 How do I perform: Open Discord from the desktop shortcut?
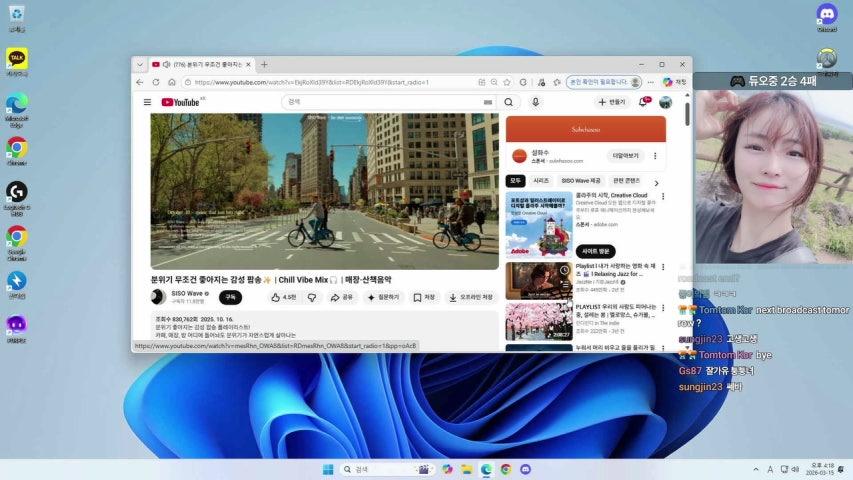pos(826,14)
